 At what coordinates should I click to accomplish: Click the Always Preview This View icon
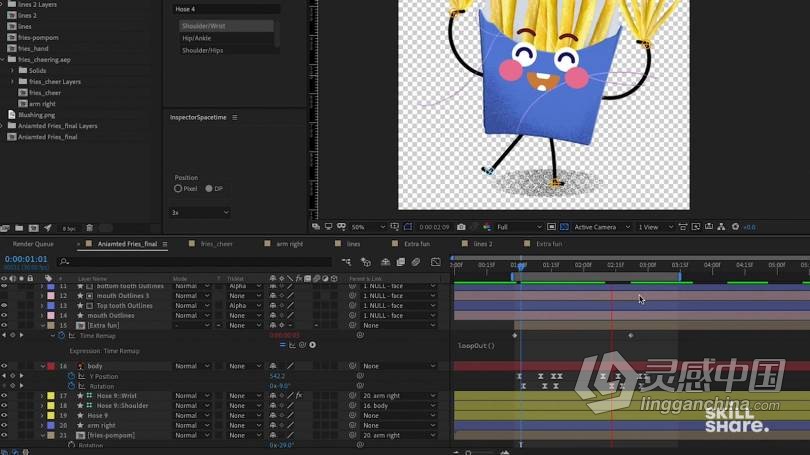point(316,227)
